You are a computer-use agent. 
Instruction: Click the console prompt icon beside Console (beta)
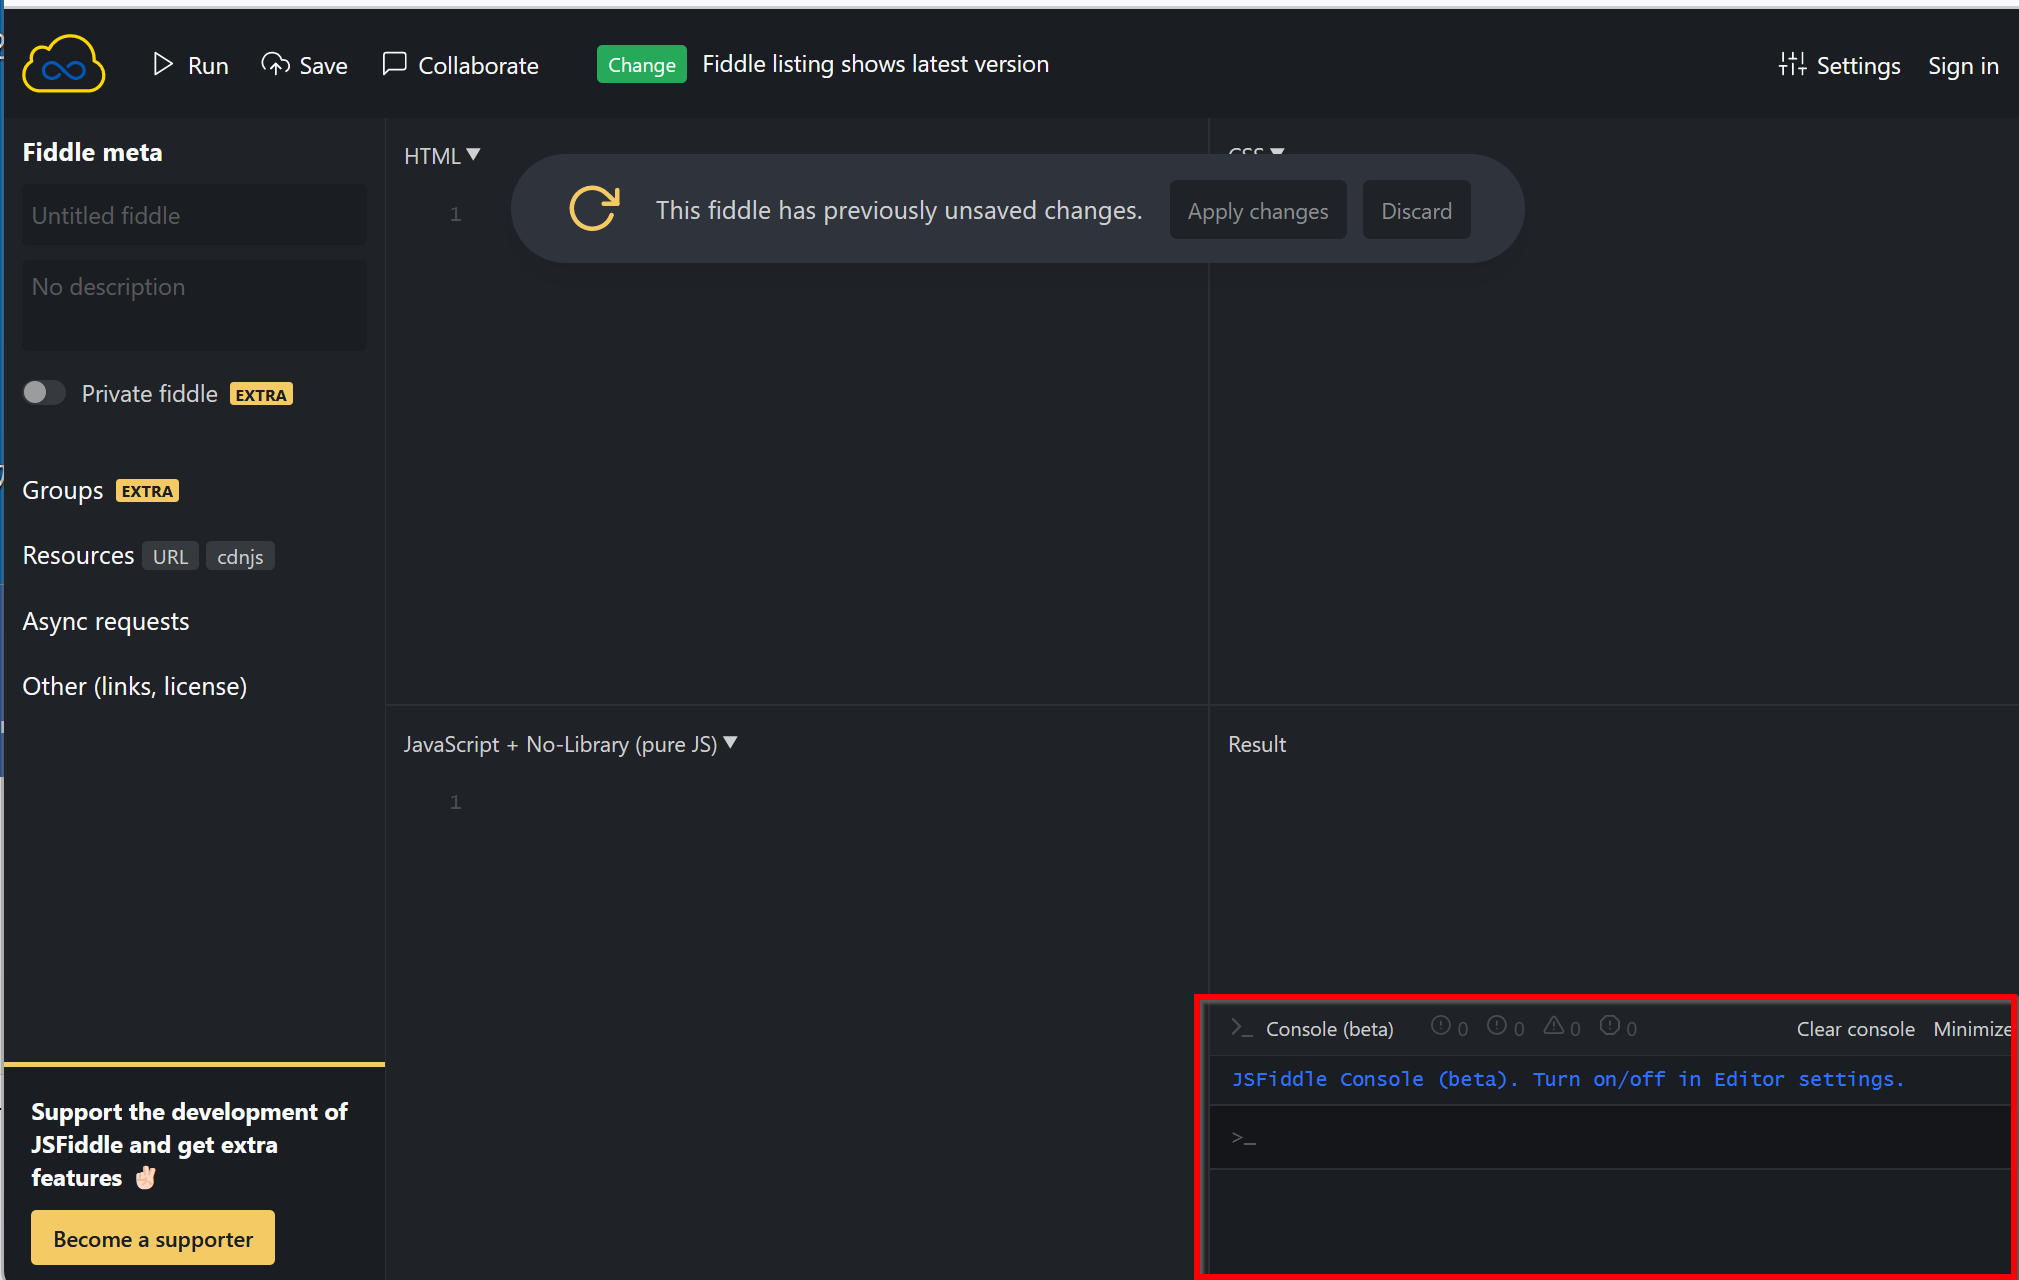[x=1241, y=1028]
